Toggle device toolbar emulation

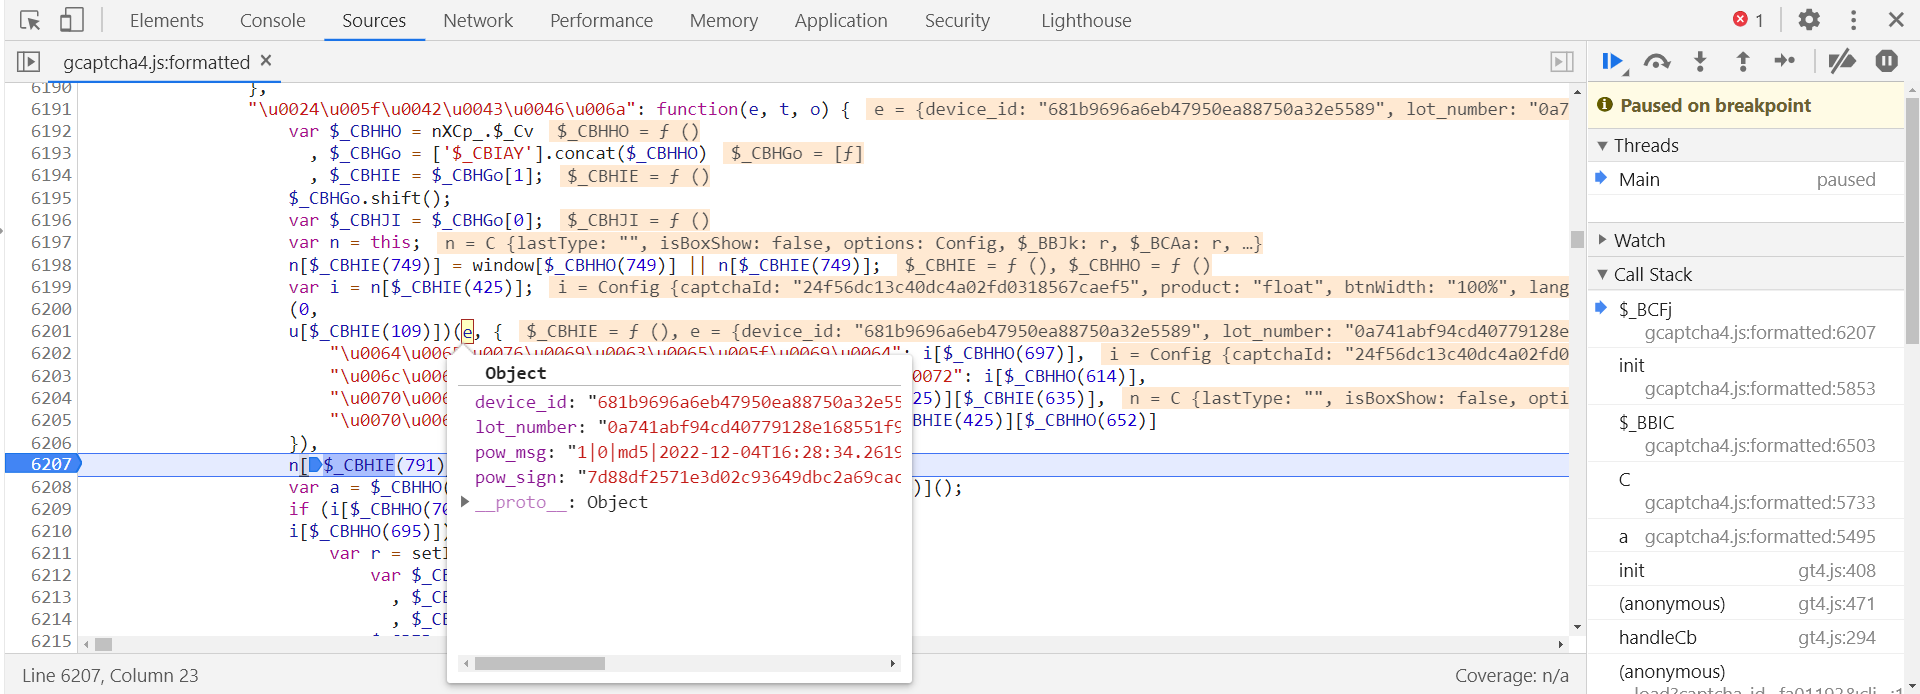click(x=71, y=20)
